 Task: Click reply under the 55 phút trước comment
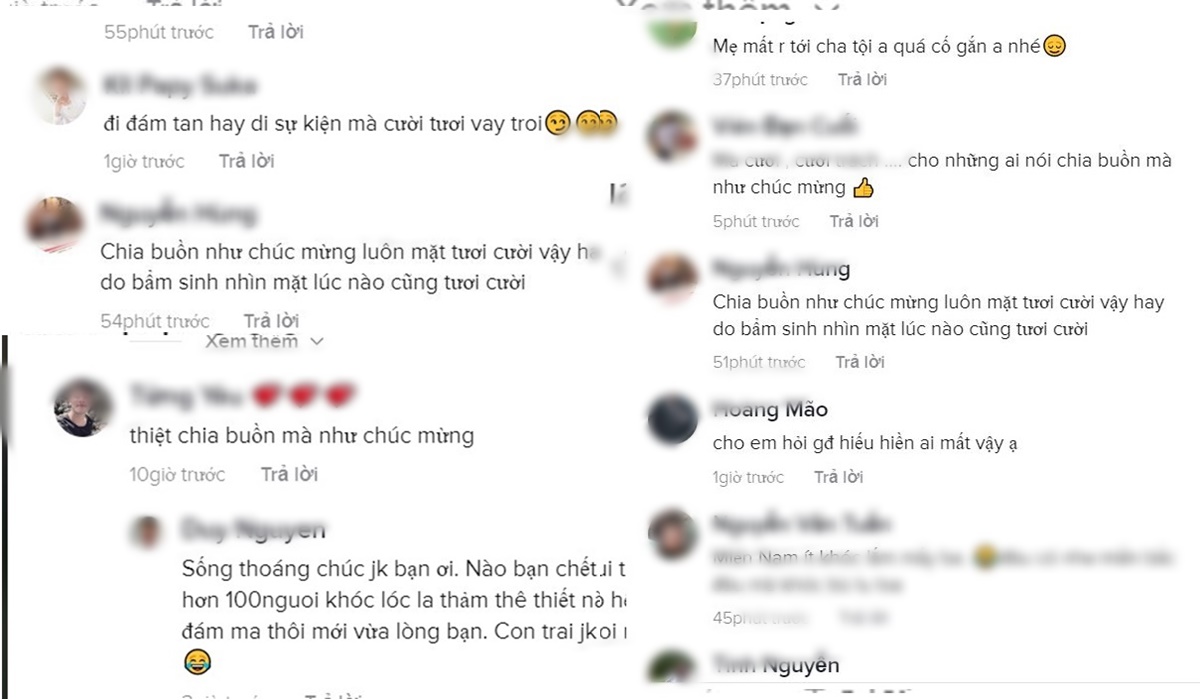click(276, 32)
